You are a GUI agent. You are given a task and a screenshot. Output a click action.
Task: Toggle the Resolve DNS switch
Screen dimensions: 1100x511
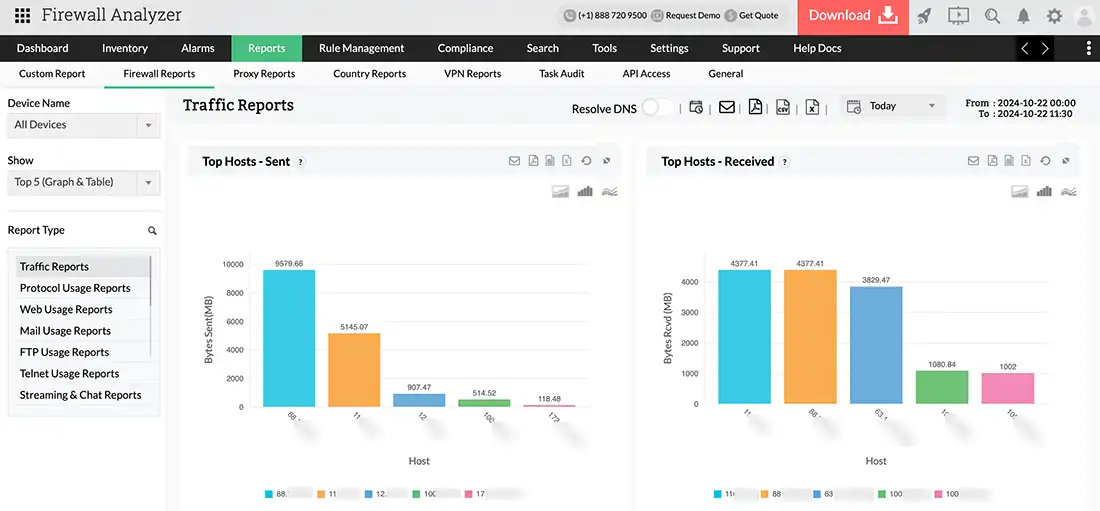(x=657, y=107)
